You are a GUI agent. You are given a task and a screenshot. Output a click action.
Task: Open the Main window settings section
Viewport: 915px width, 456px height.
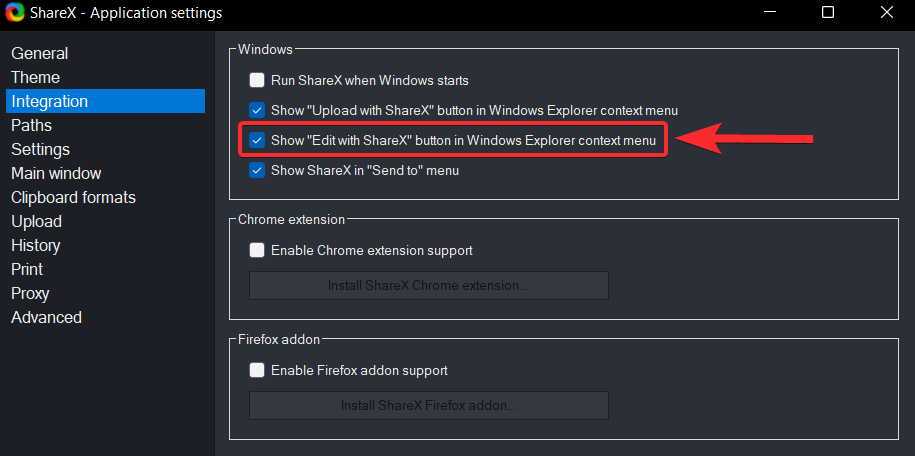[56, 173]
